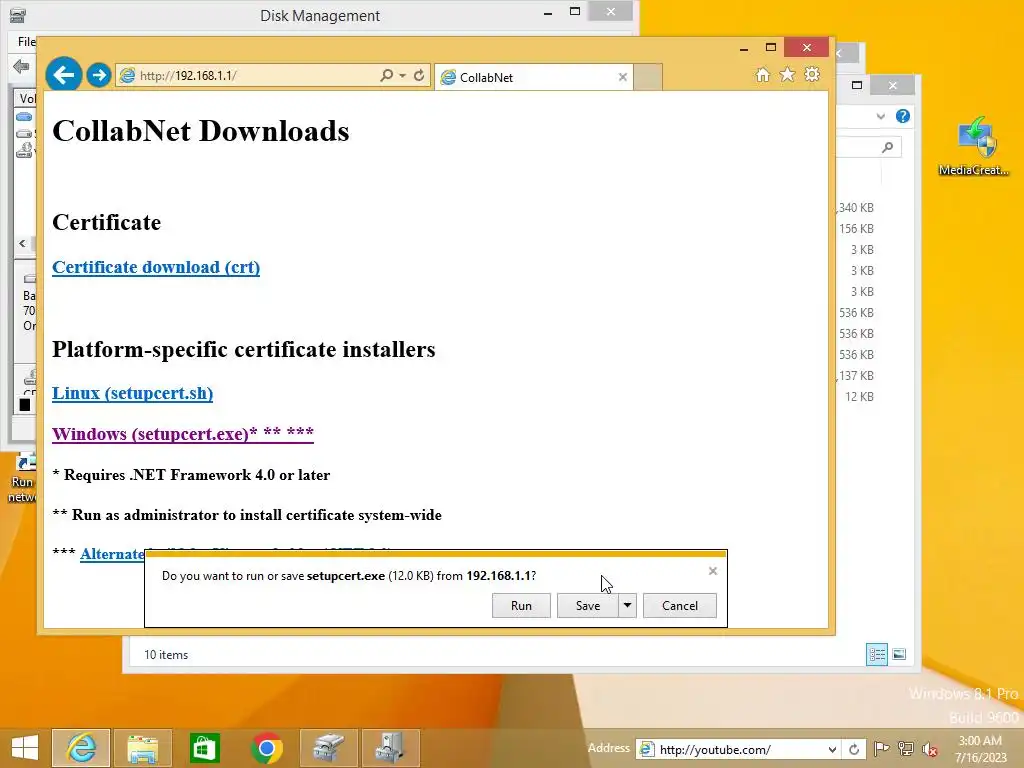This screenshot has width=1024, height=768.
Task: Open Help in File Explorer window
Action: pos(903,116)
